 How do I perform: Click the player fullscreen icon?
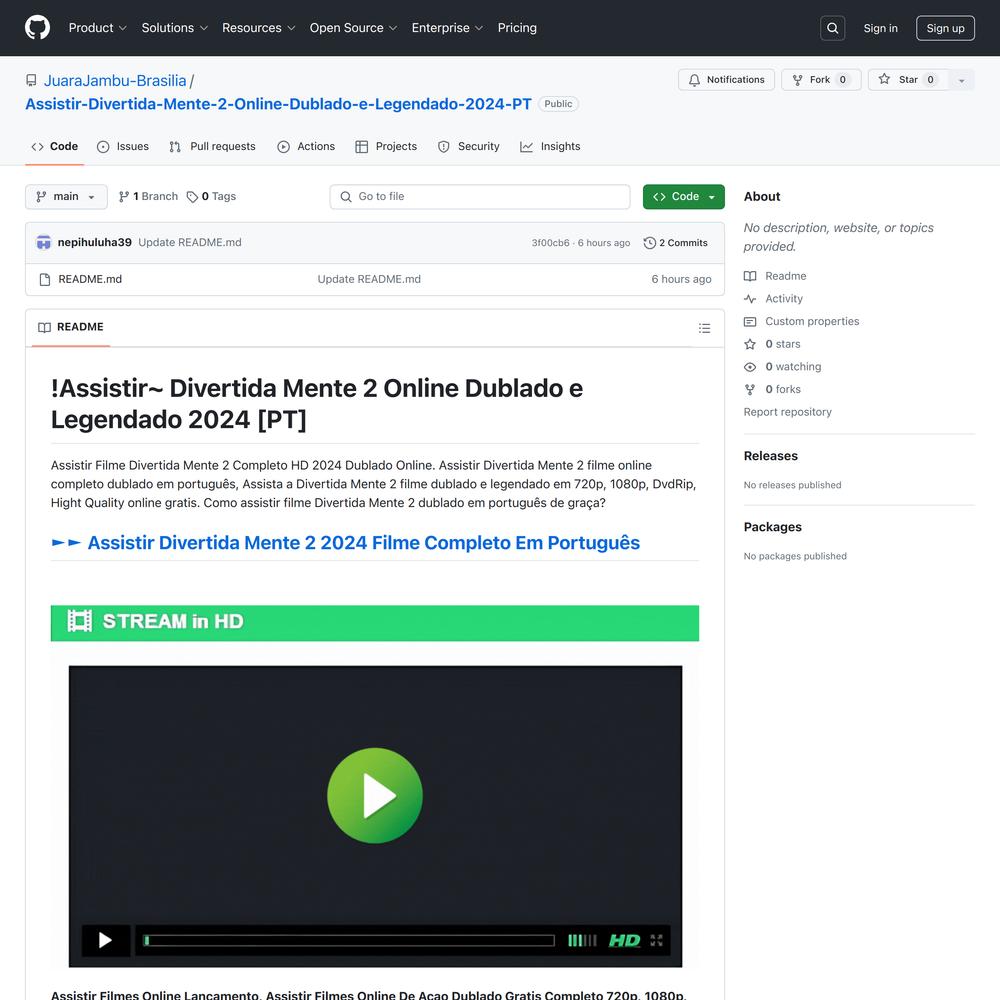656,940
